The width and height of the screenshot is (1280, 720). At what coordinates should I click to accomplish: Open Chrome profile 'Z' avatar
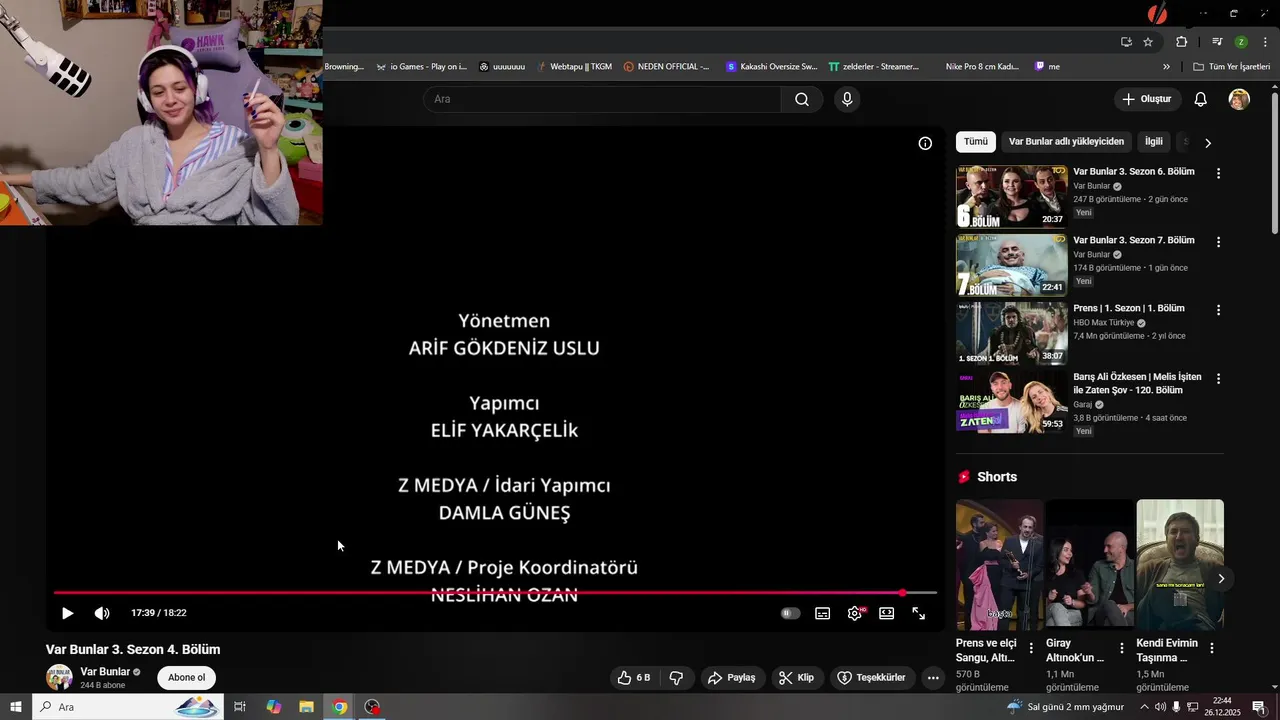coord(1241,42)
